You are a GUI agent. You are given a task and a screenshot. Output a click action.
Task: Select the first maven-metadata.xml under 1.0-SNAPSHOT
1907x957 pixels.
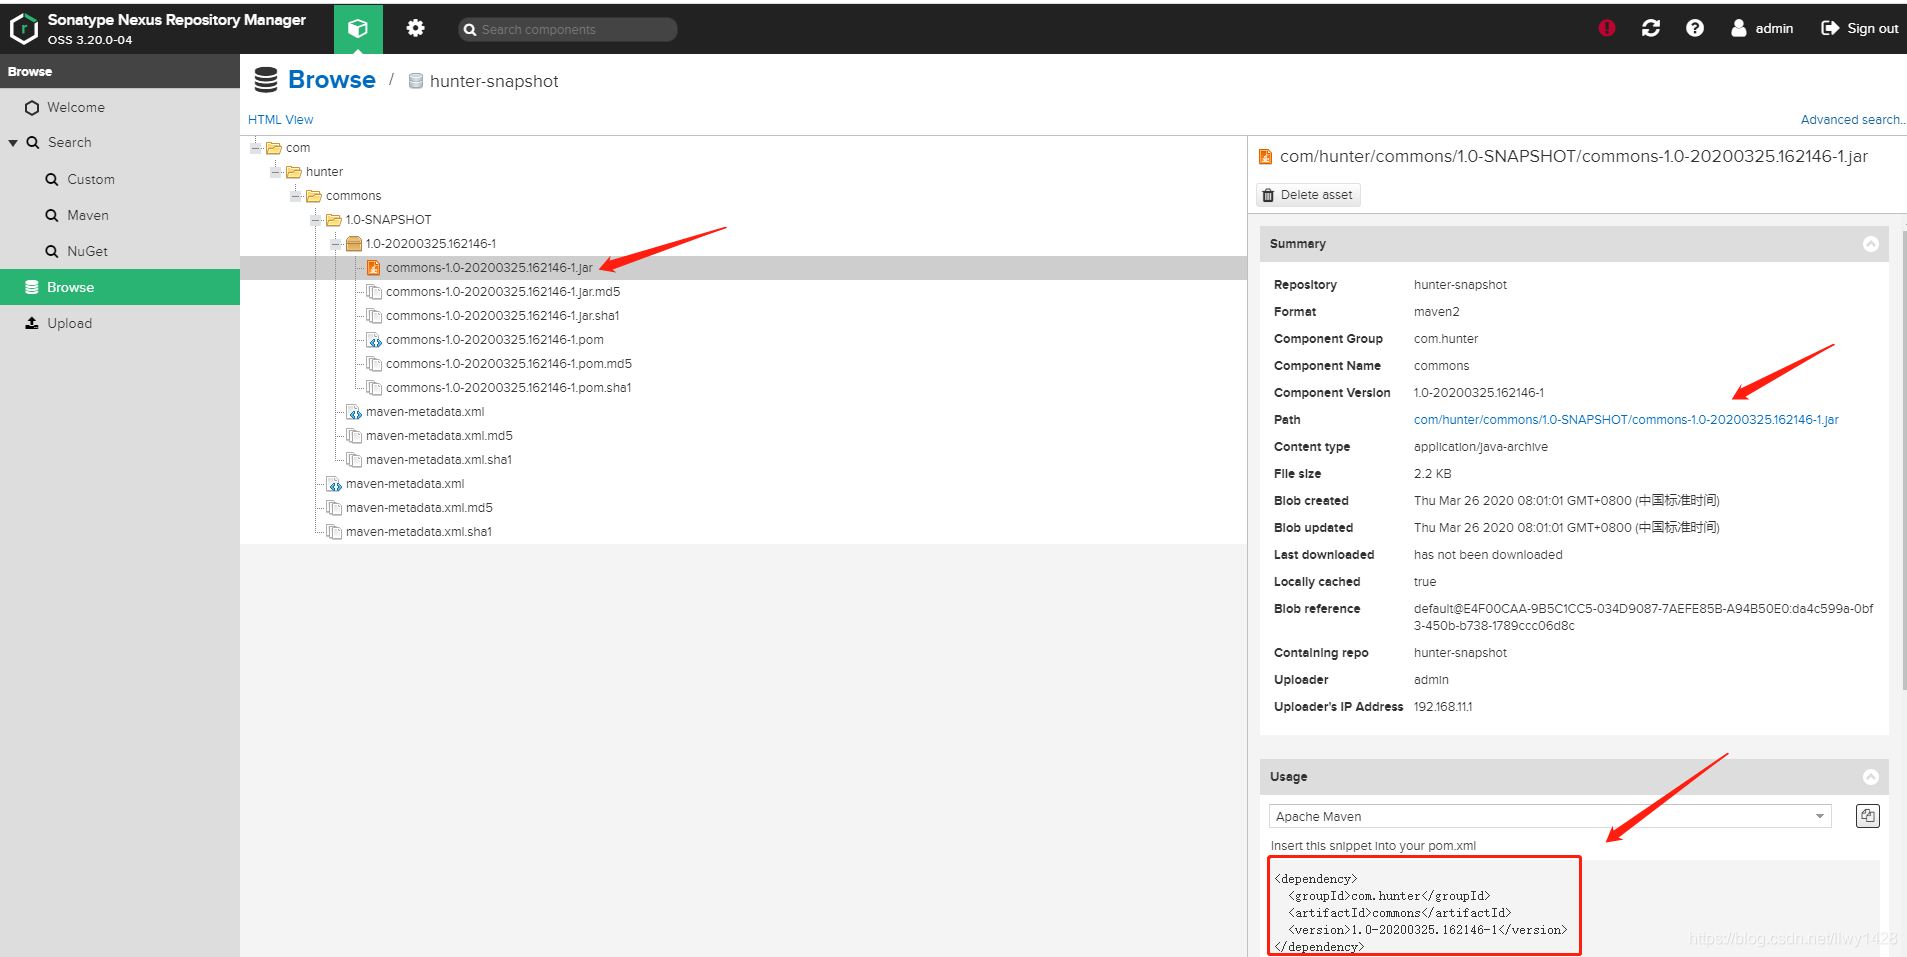425,411
